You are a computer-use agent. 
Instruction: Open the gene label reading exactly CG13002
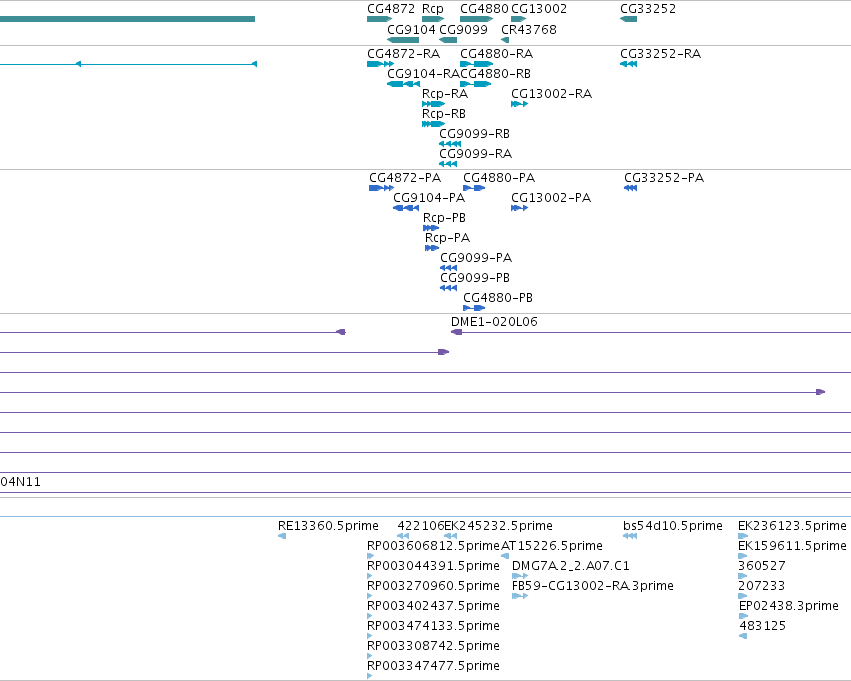pos(539,9)
